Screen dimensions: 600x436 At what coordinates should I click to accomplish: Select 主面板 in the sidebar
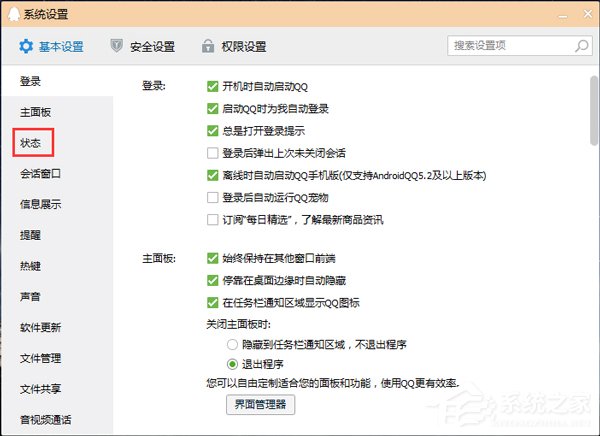click(36, 112)
